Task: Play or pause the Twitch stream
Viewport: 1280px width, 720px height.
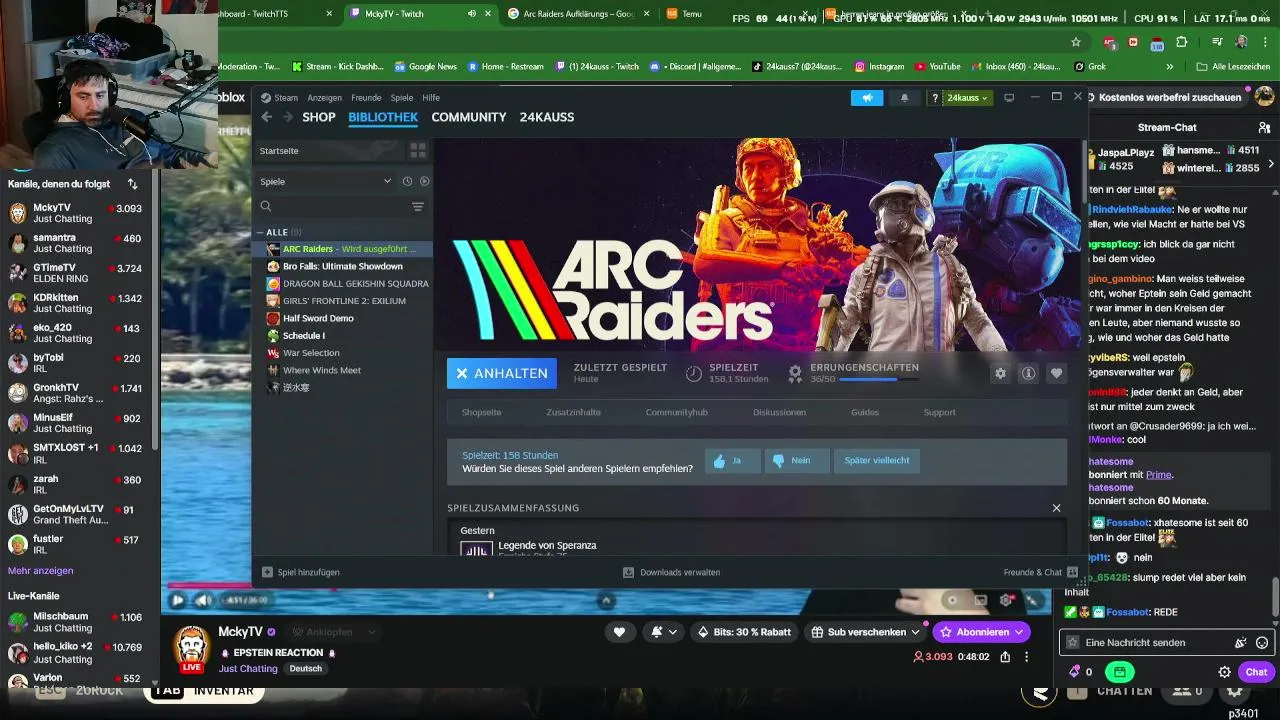Action: coord(177,600)
